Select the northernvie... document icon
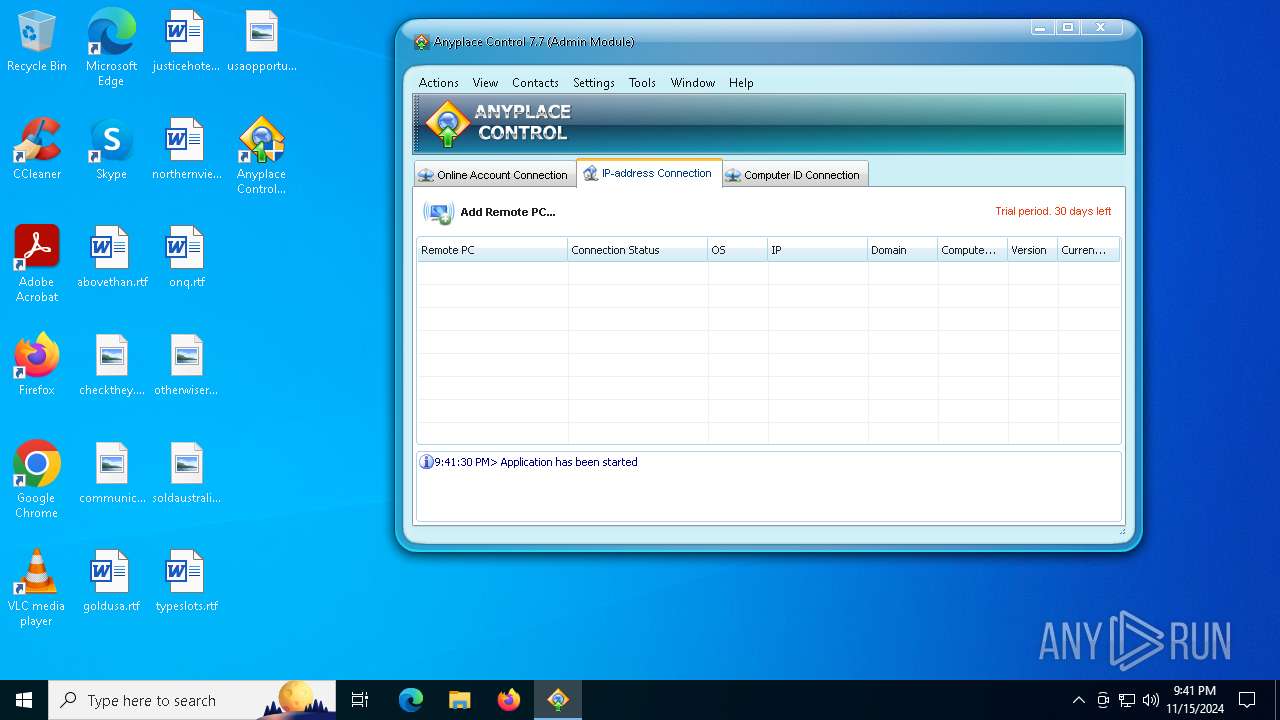 (186, 150)
